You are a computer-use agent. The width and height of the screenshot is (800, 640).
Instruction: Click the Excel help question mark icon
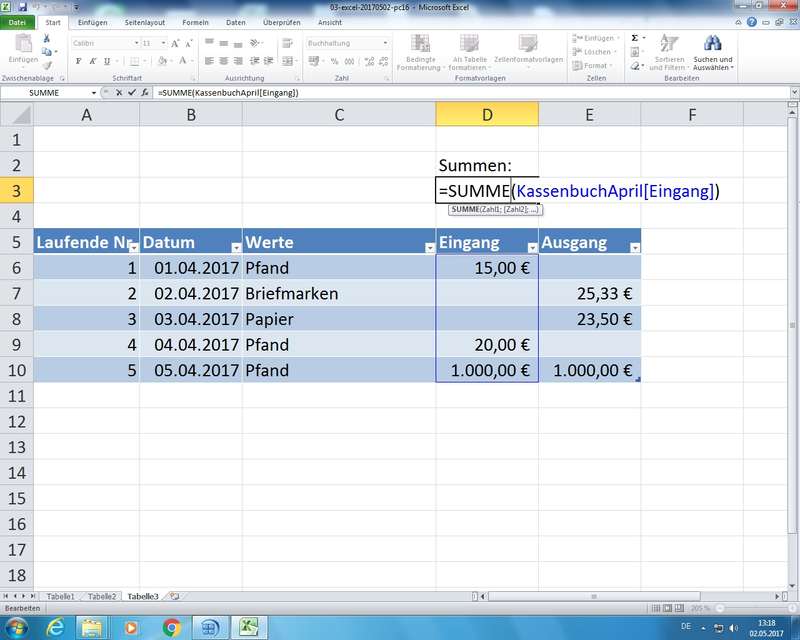[x=752, y=22]
